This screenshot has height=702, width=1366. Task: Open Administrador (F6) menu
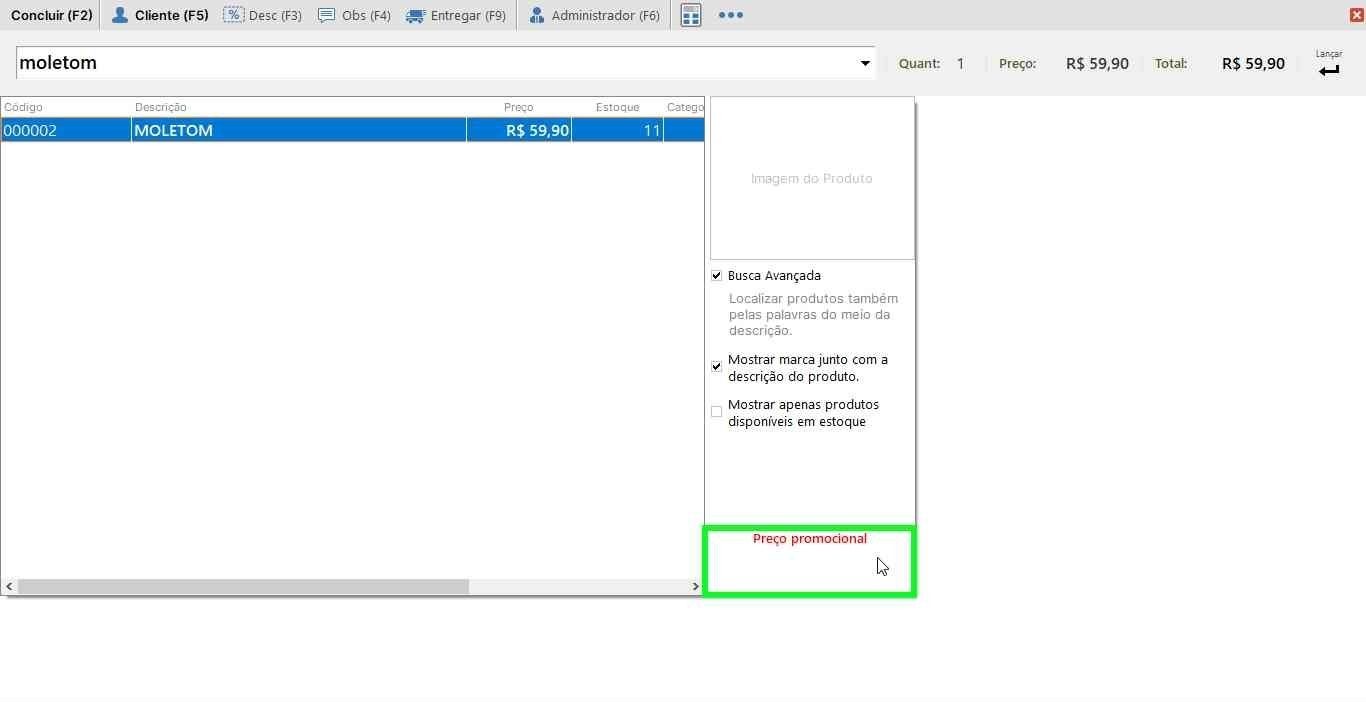pos(594,15)
